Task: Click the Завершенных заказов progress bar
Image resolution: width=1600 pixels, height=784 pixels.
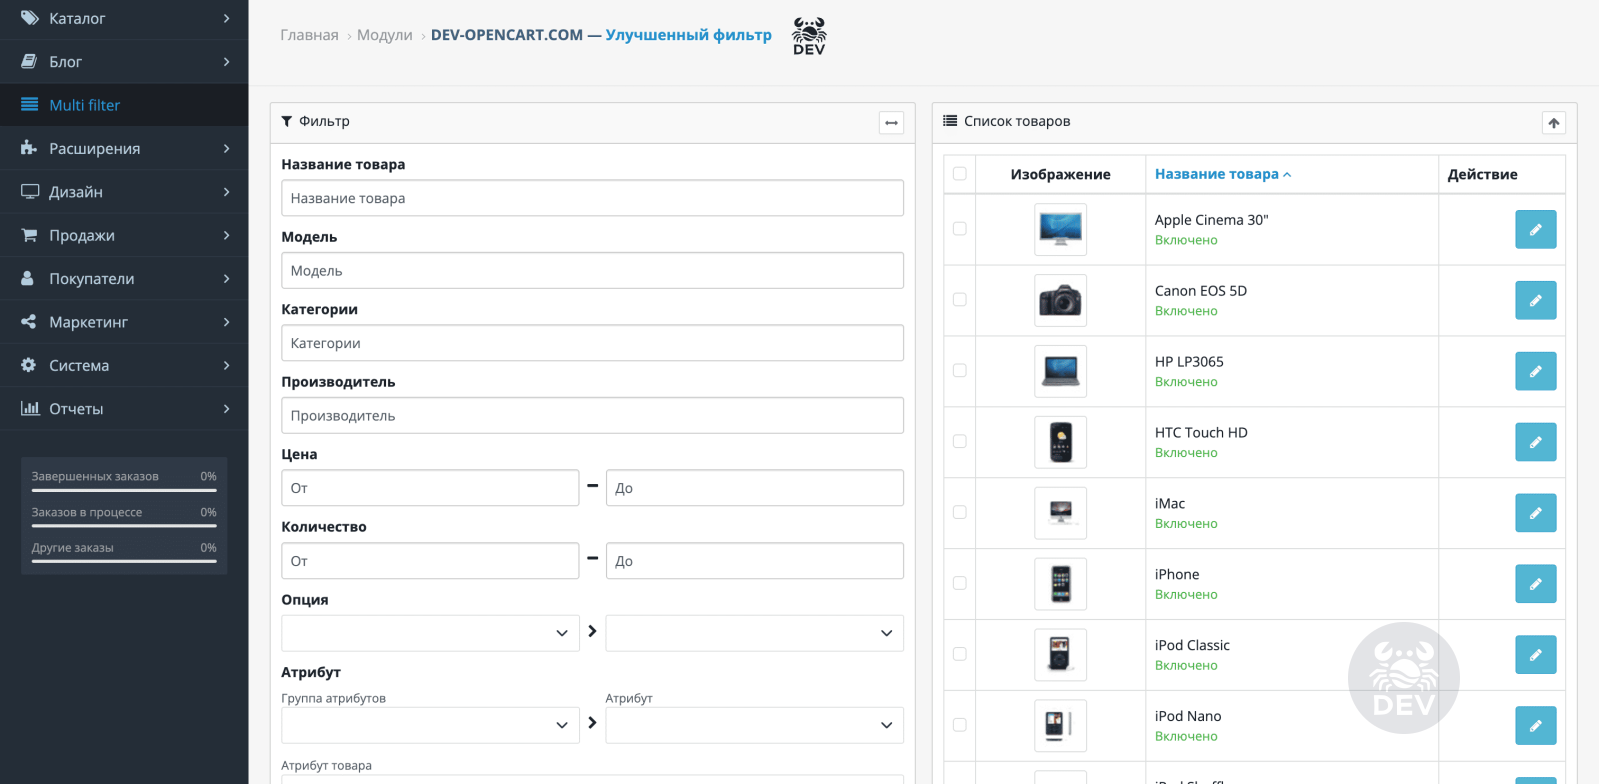Action: pos(124,490)
